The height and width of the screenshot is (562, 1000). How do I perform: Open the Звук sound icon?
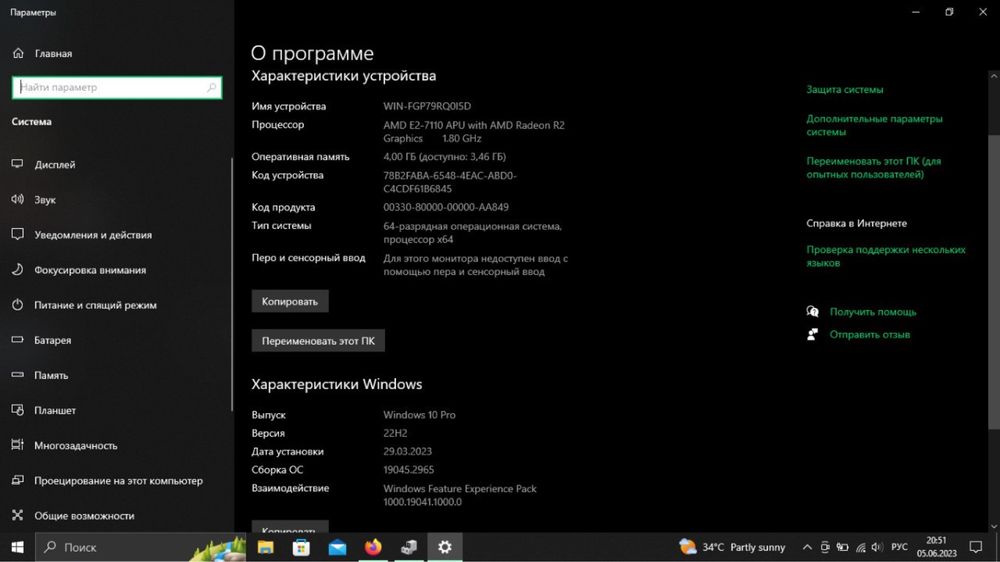point(18,200)
